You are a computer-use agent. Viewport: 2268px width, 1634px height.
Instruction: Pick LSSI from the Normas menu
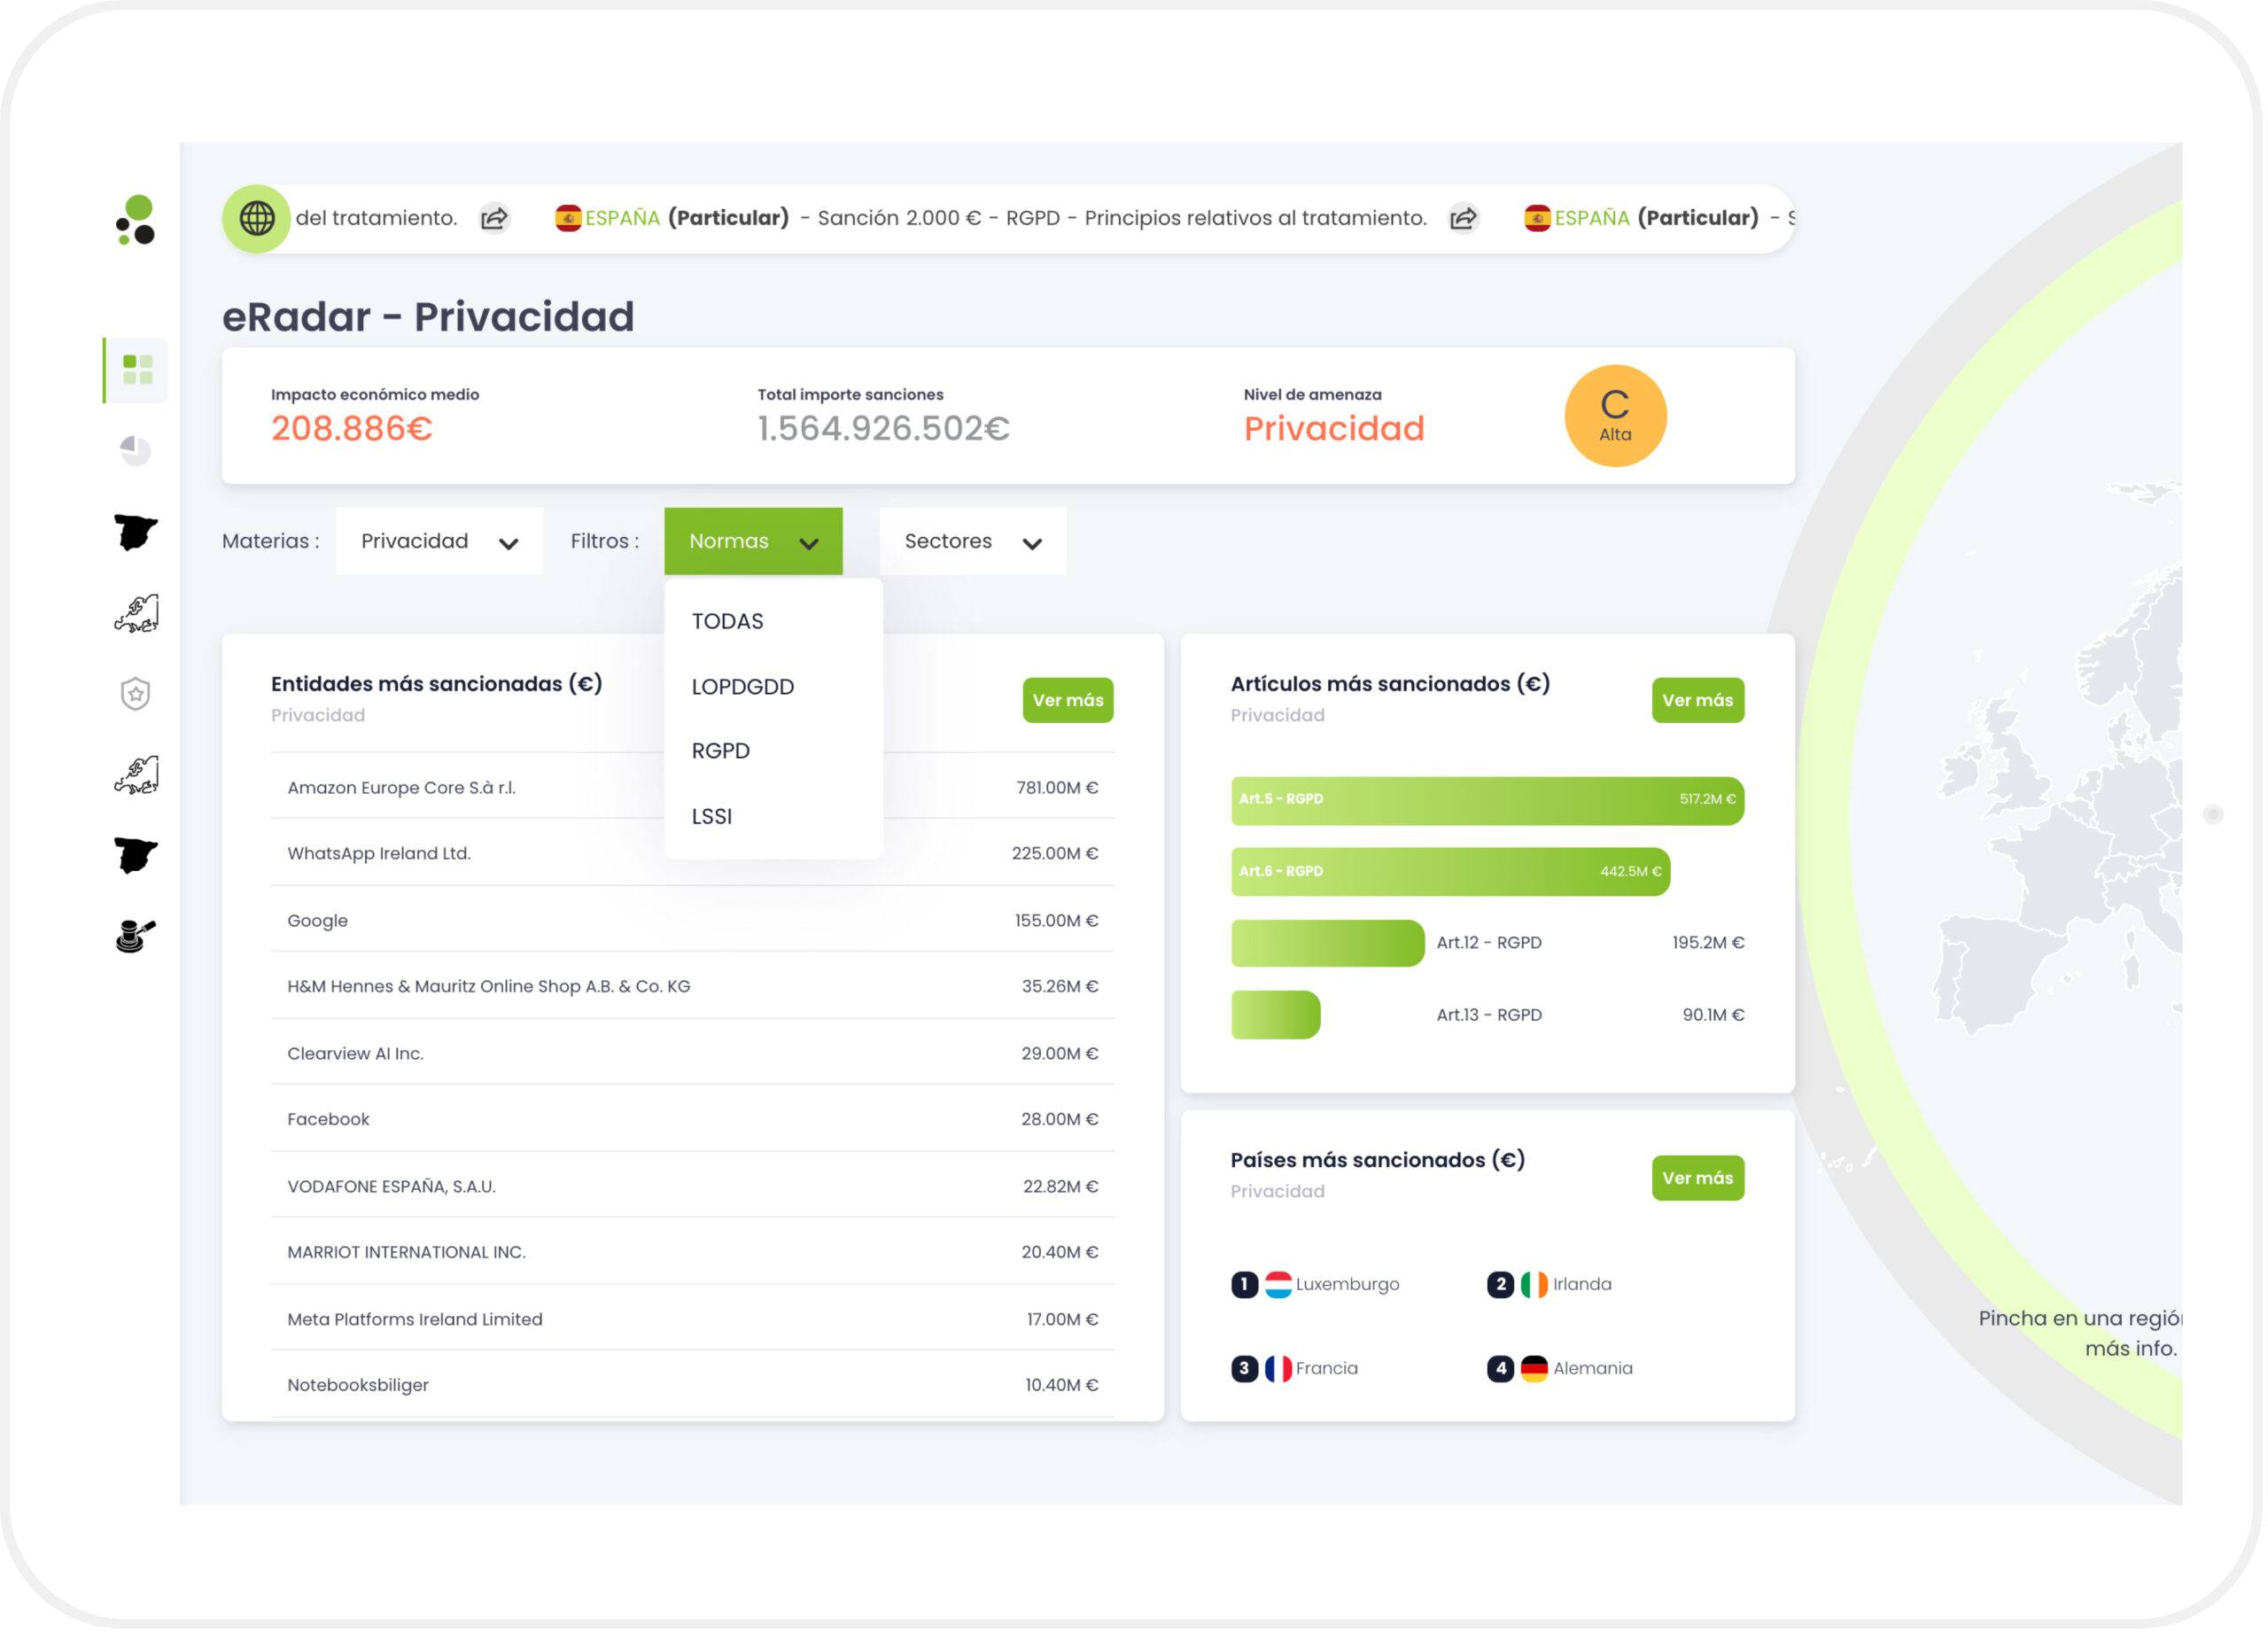[713, 818]
